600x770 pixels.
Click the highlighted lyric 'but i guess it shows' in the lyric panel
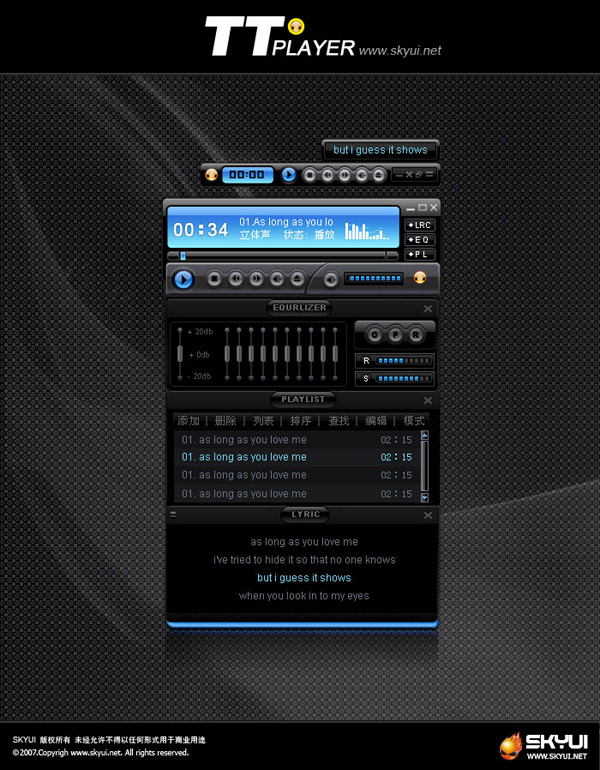pyautogui.click(x=304, y=578)
